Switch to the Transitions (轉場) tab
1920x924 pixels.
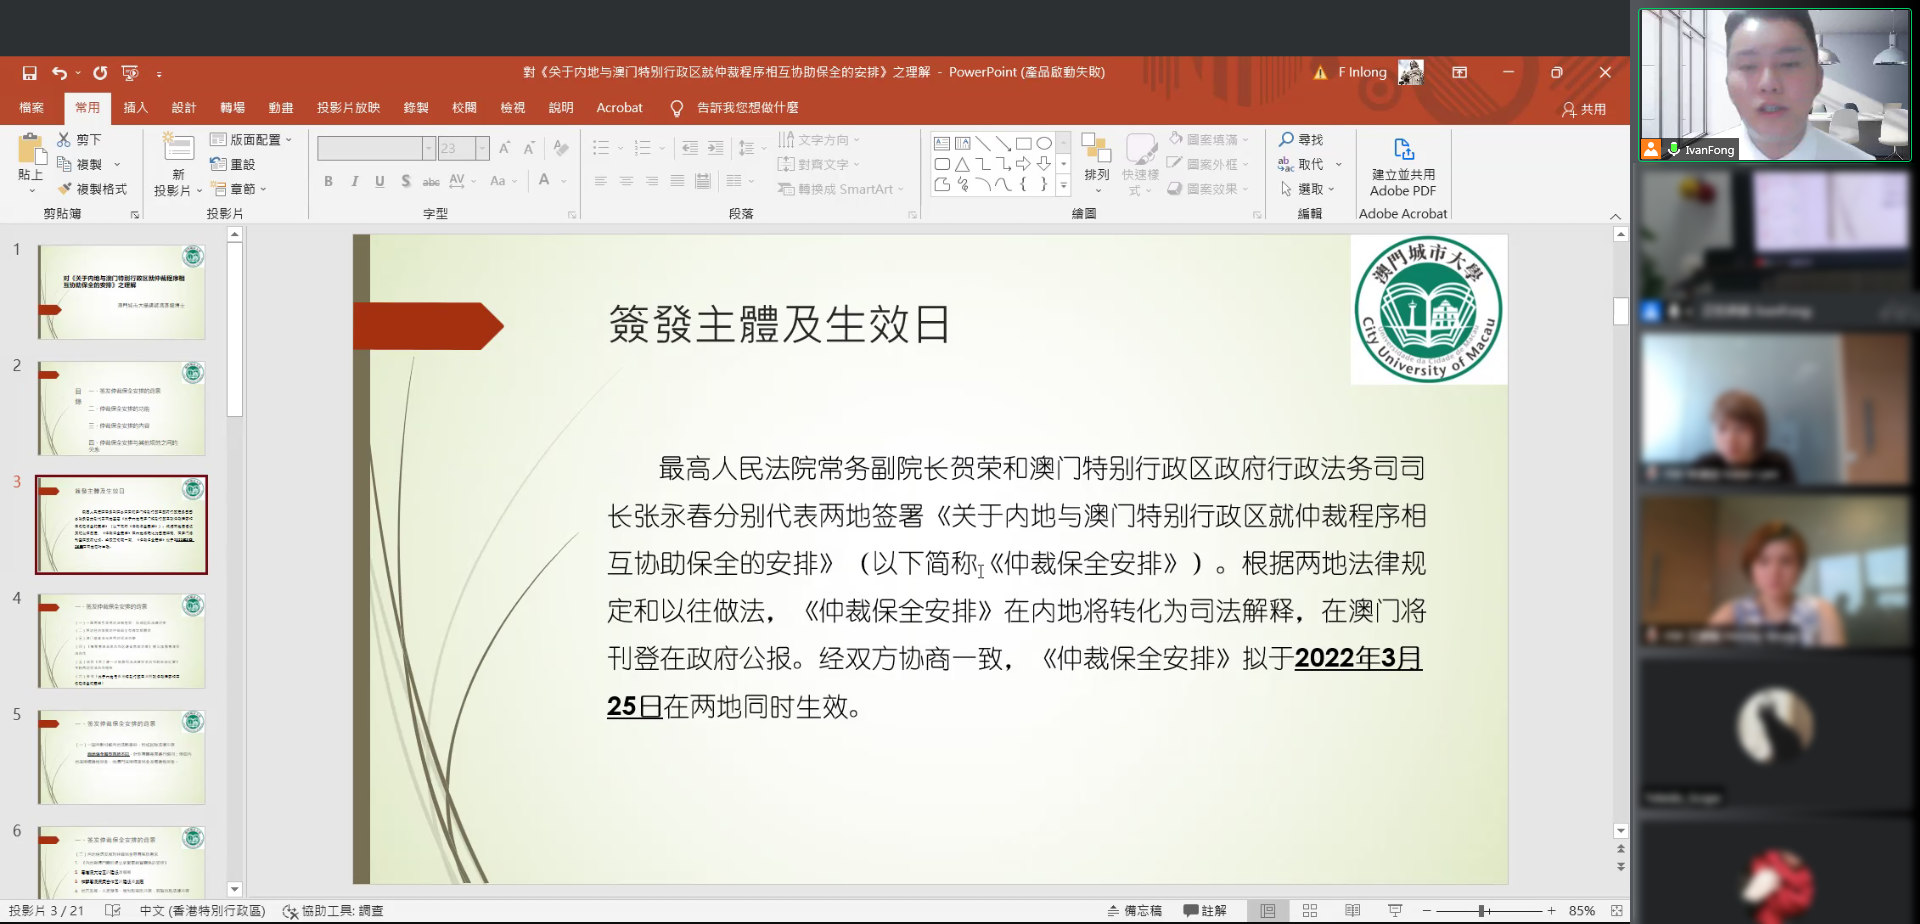click(x=233, y=108)
